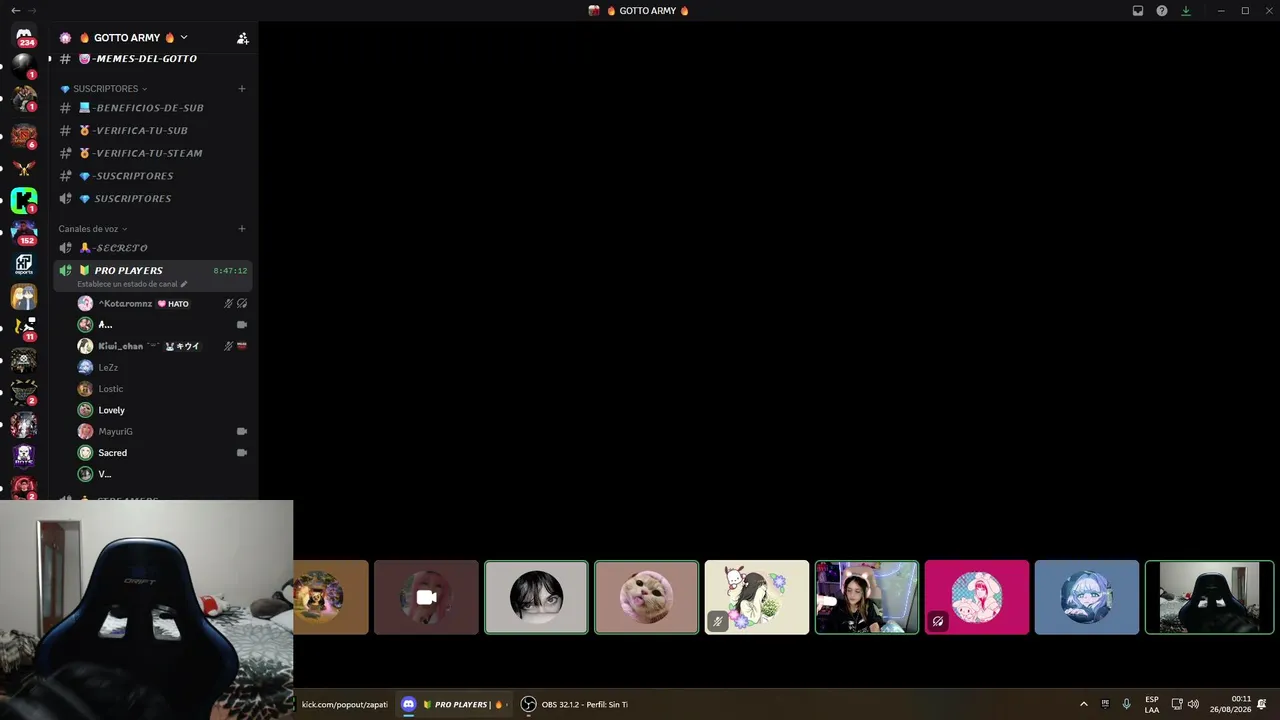Image resolution: width=1280 pixels, height=720 pixels.
Task: Open OBS 32.1.2 from the taskbar
Action: click(x=575, y=704)
